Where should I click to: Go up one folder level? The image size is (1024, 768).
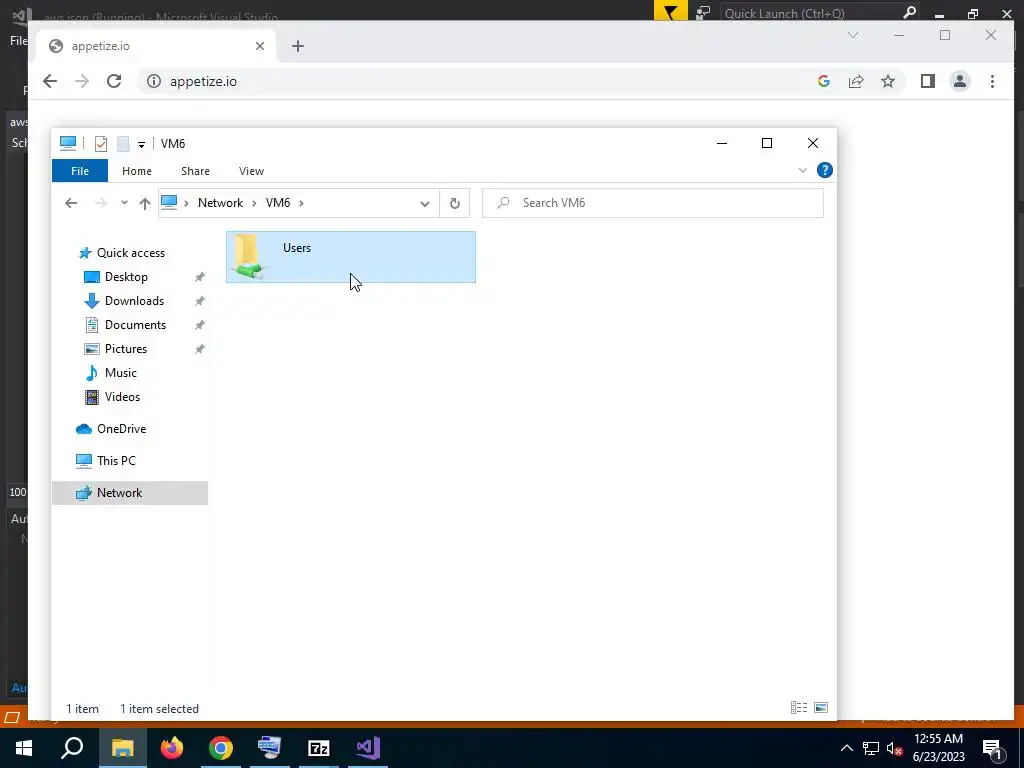click(145, 203)
